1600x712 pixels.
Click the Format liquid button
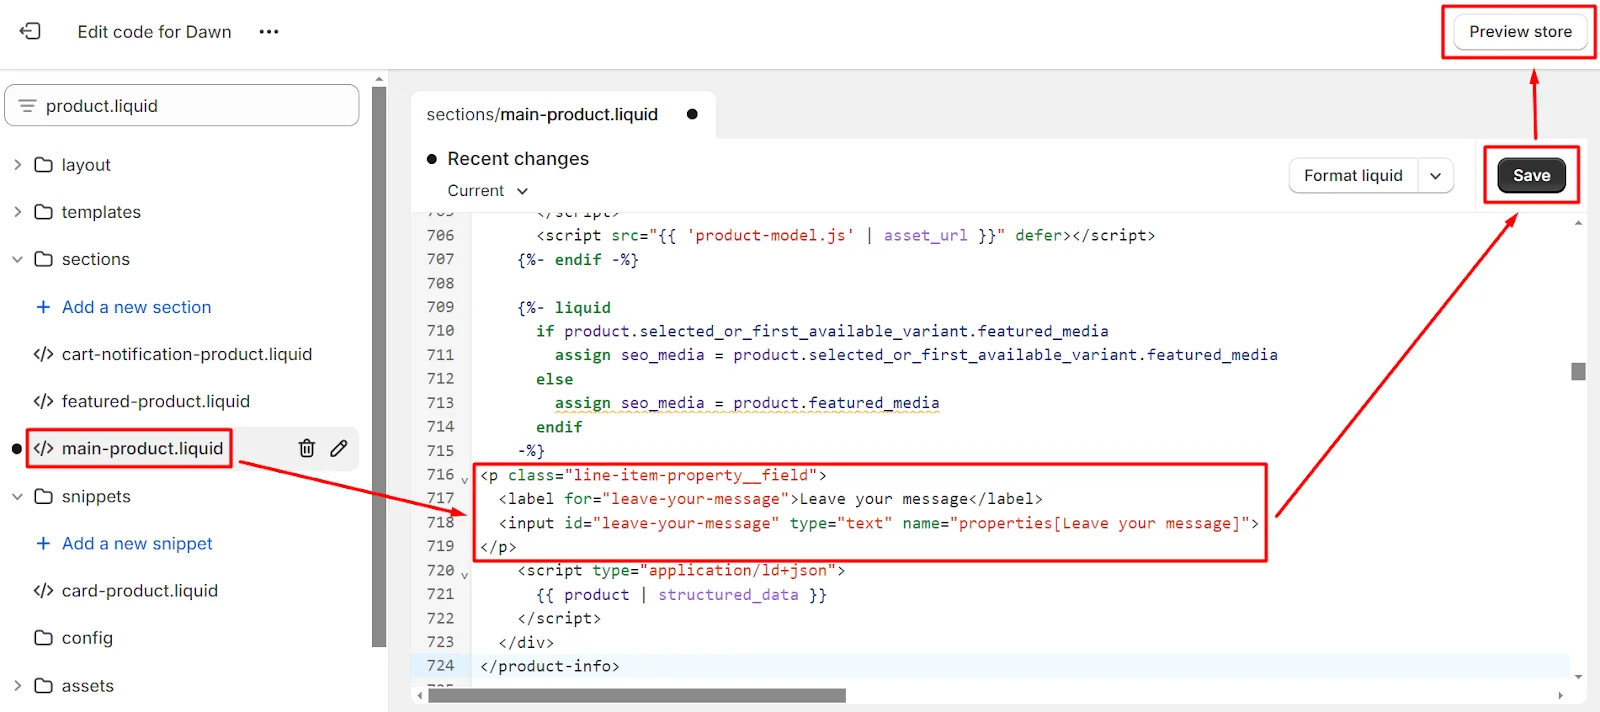(1353, 176)
